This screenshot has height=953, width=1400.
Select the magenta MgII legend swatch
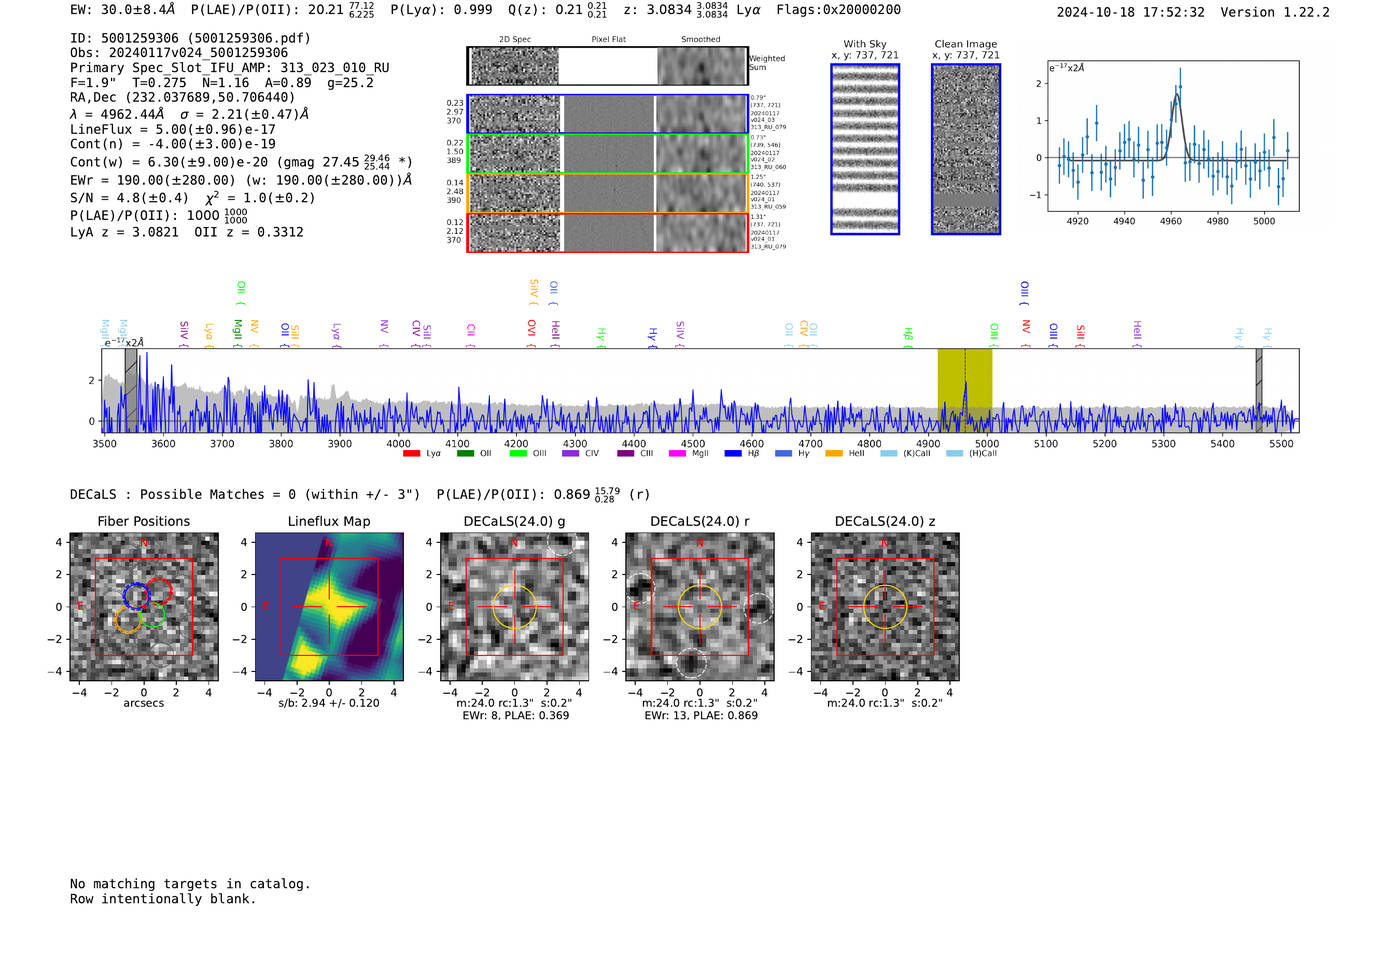(677, 454)
